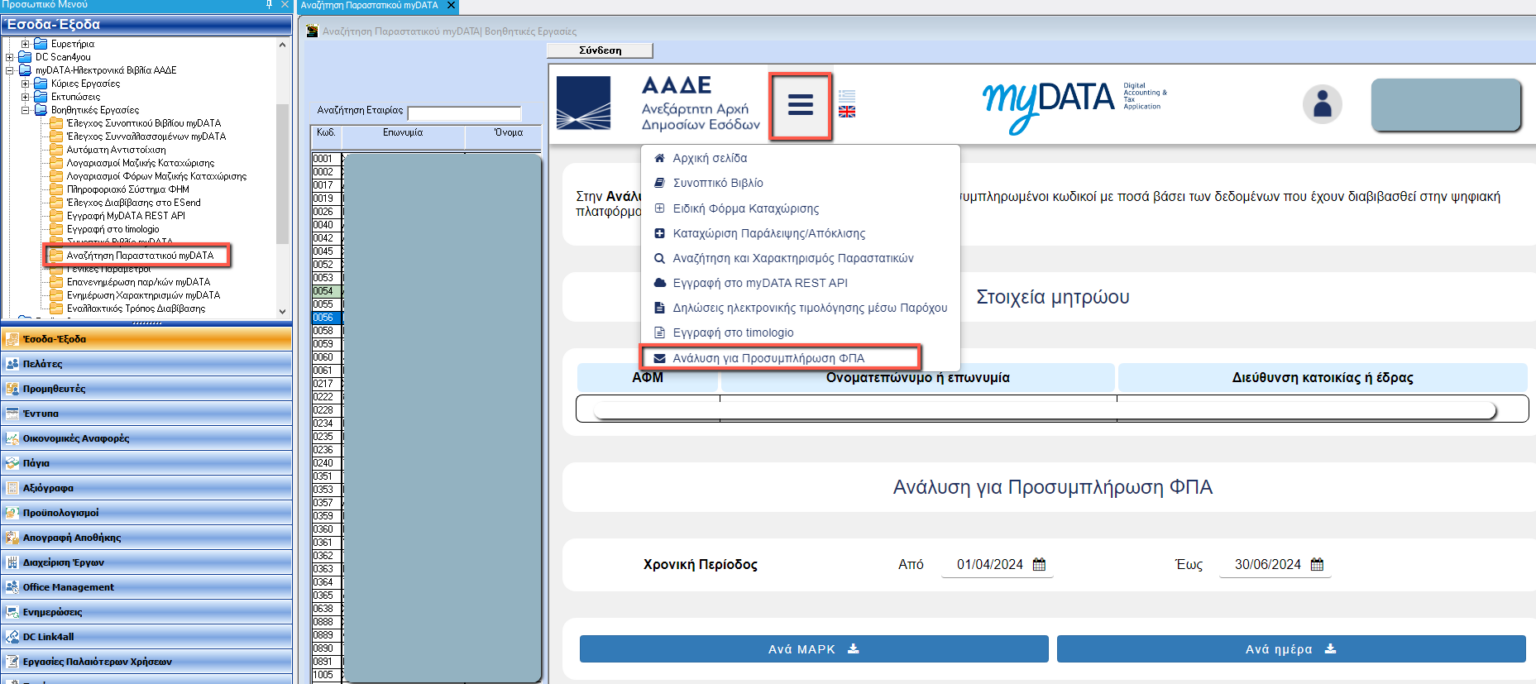
Task: Switch language with the UK flag icon
Action: pyautogui.click(x=846, y=112)
